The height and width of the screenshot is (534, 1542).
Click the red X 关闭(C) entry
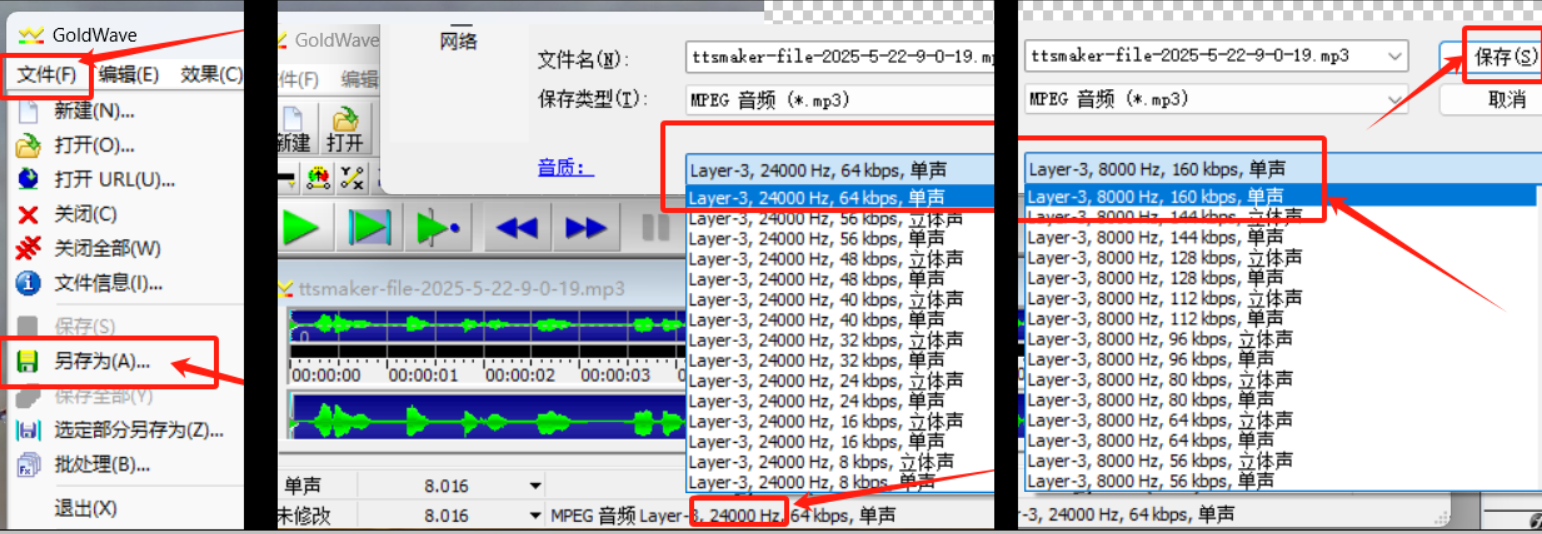tap(85, 214)
